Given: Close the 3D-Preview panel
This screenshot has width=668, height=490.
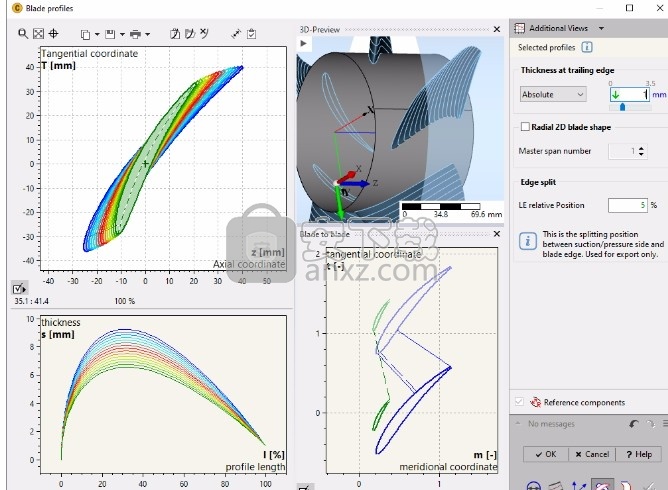Looking at the screenshot, I should (497, 29).
